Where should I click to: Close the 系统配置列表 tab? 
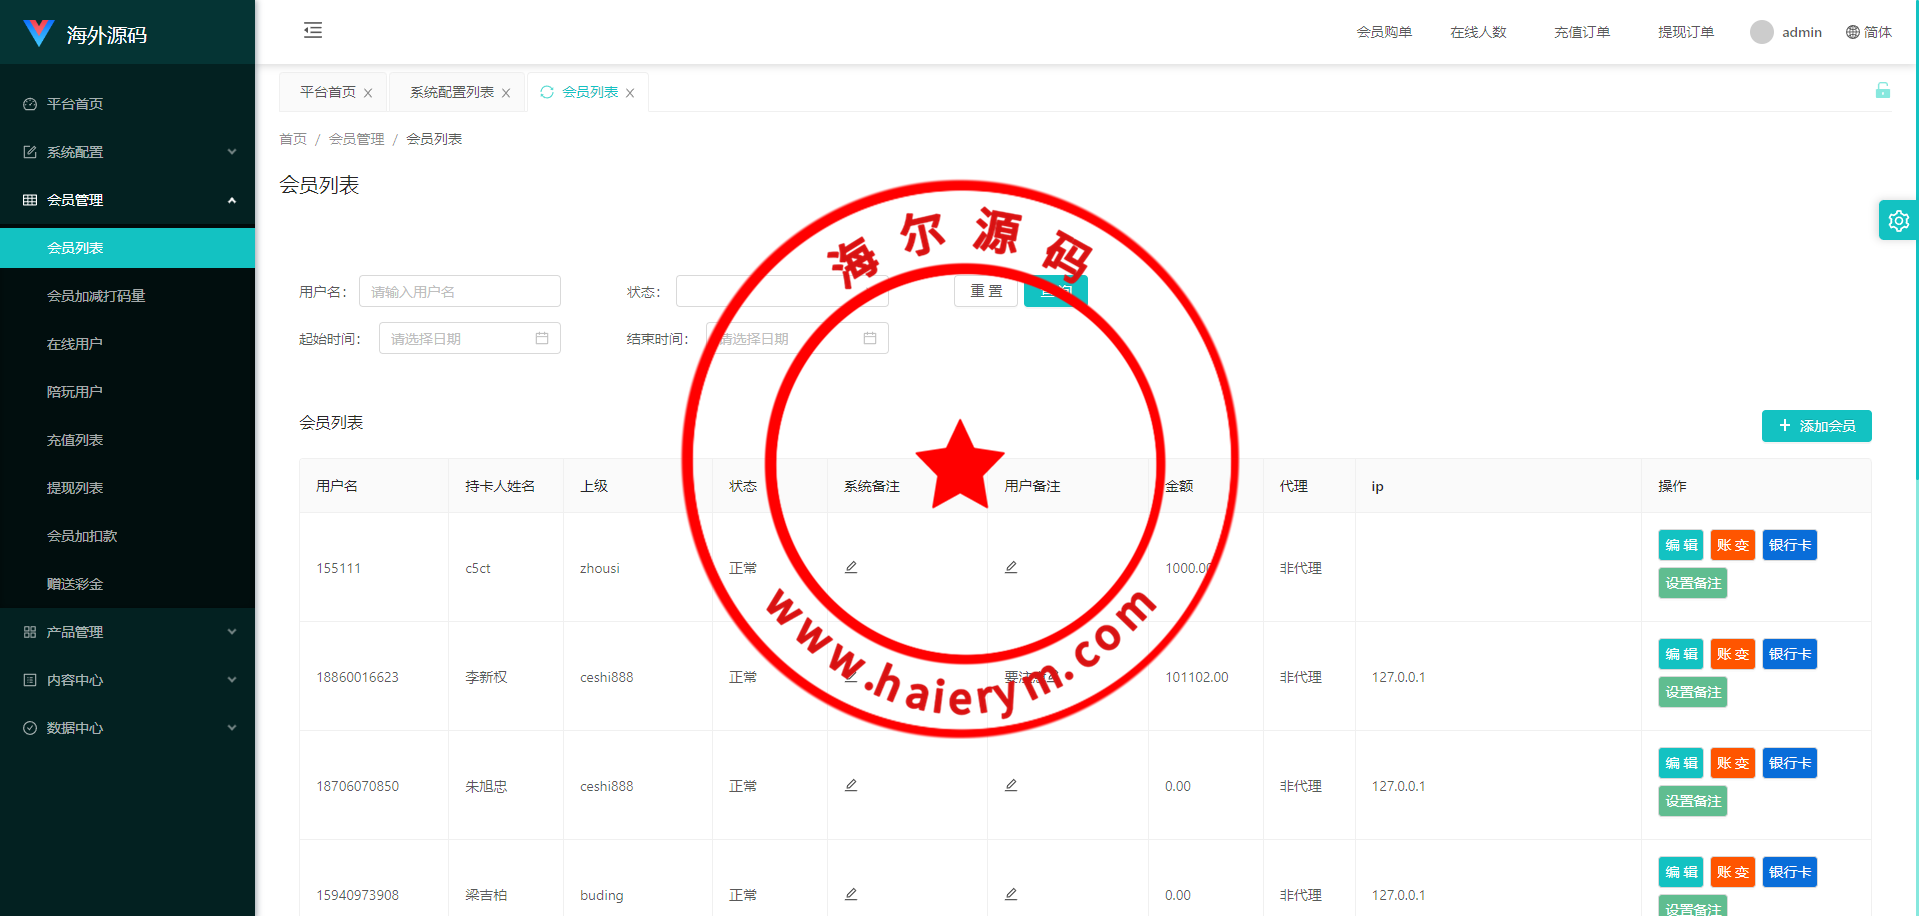point(506,93)
